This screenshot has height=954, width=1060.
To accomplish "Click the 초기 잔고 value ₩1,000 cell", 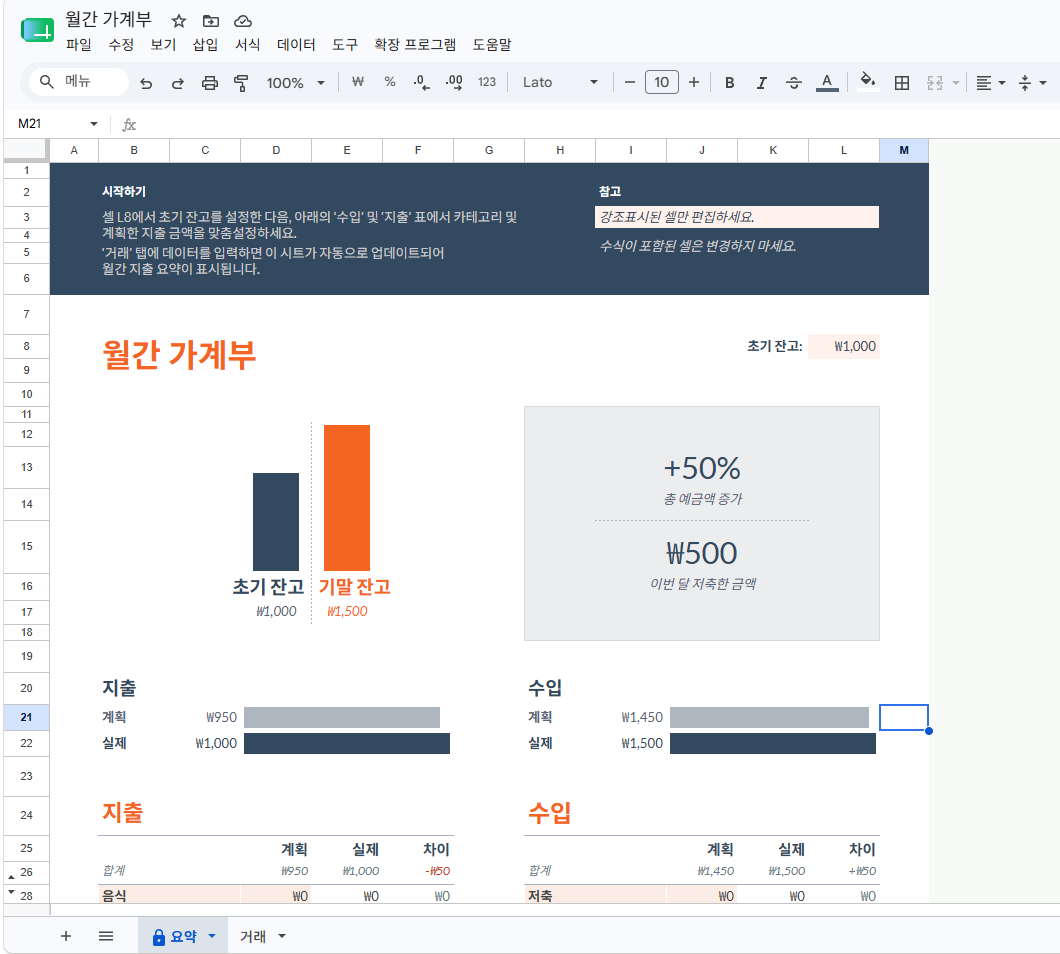I will click(844, 346).
